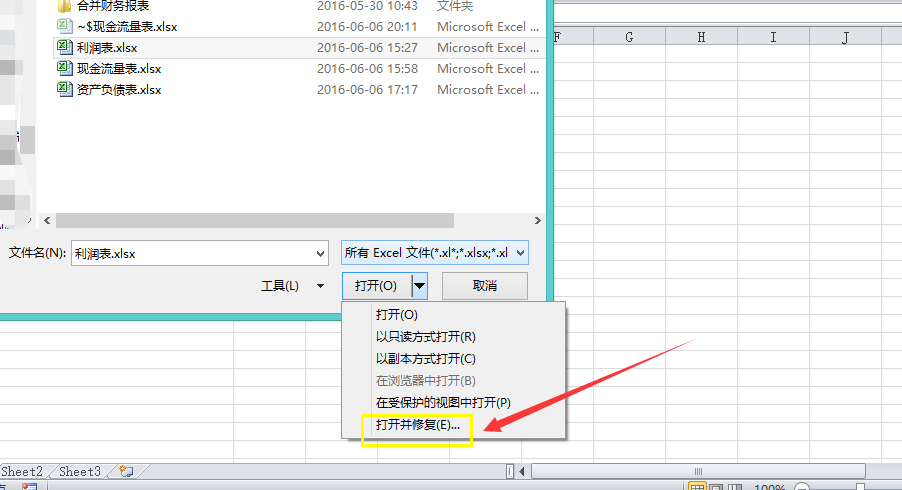The height and width of the screenshot is (490, 902).
Task: Expand the 工具(L) tools dropdown
Action: coord(320,286)
